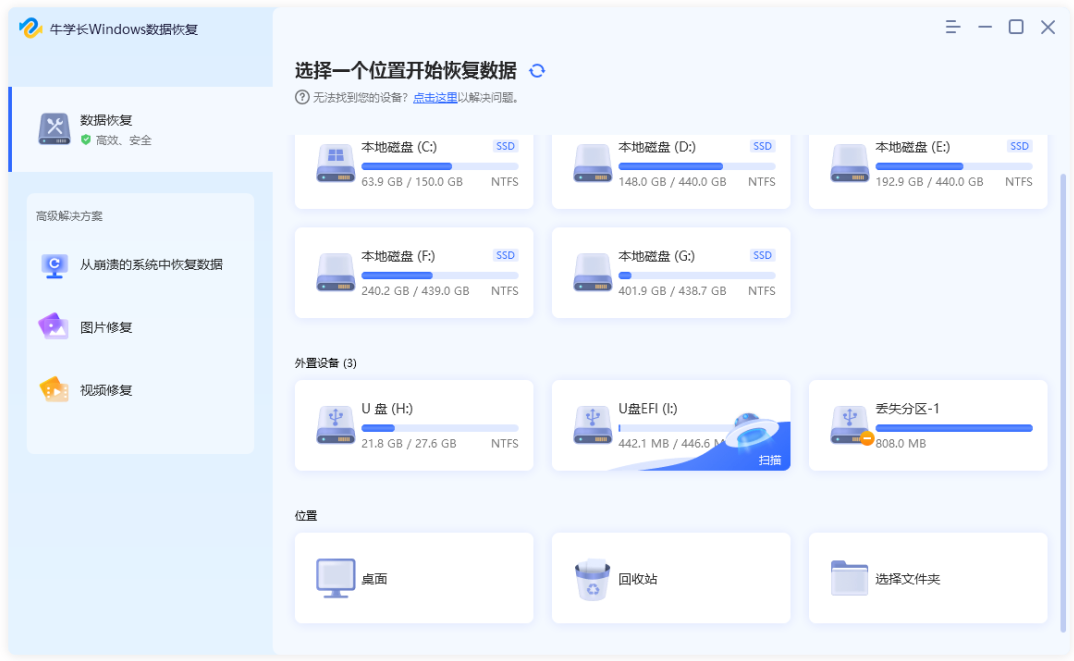Open 从崩溃的系统中恢复数据 in the sidebar

click(x=140, y=264)
